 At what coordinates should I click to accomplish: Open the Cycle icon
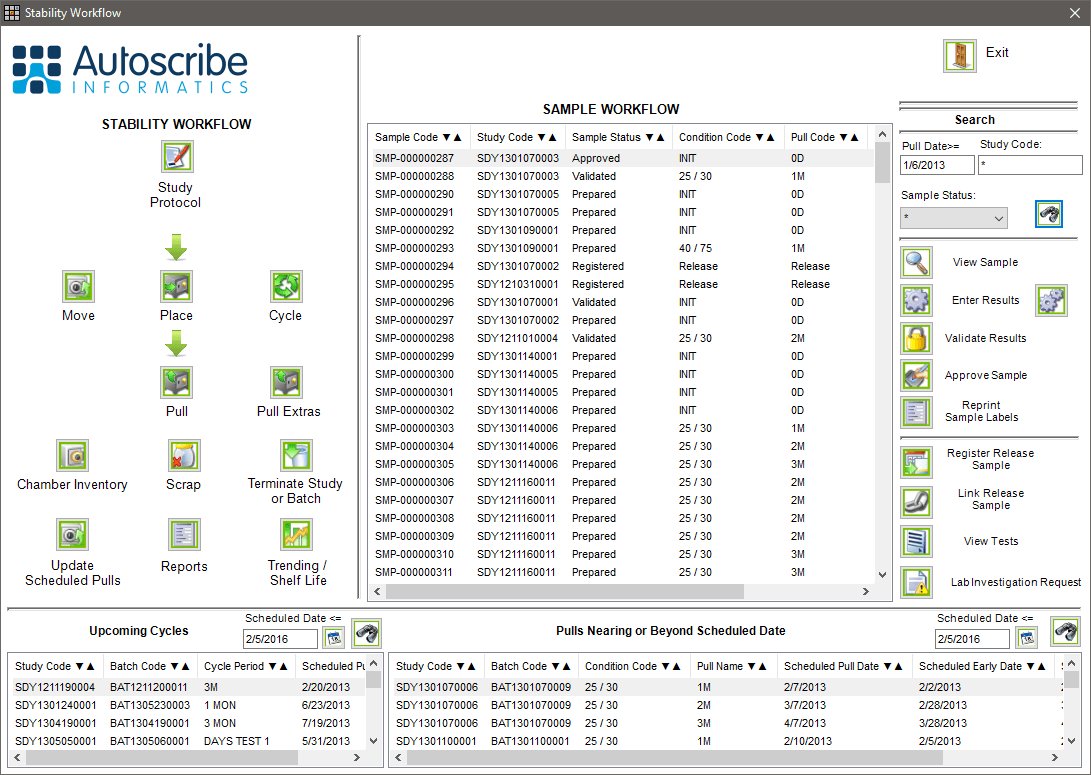point(286,287)
